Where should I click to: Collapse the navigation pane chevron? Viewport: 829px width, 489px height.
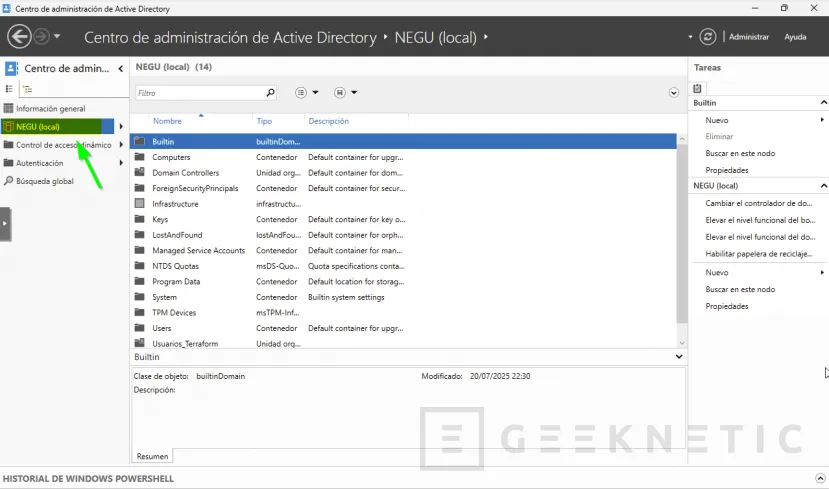click(121, 68)
